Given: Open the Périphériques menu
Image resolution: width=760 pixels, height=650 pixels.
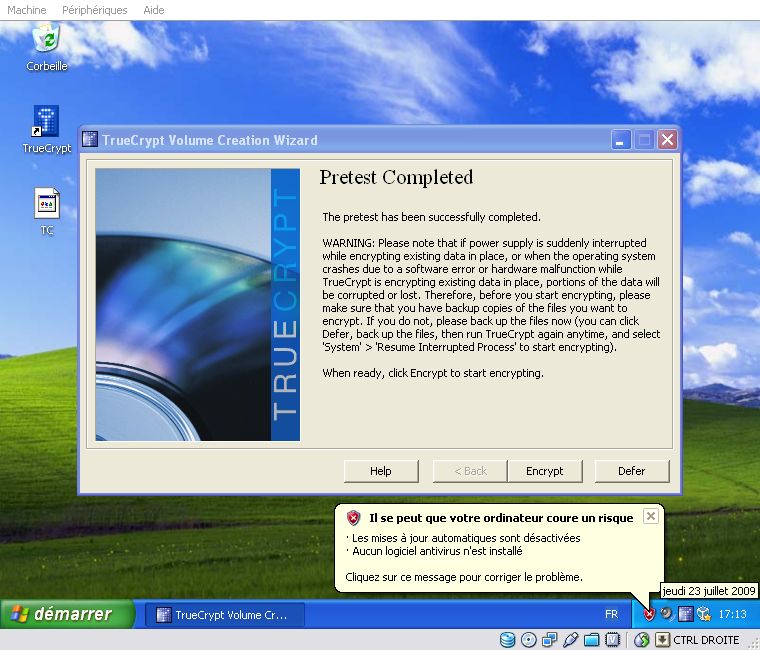Looking at the screenshot, I should click(95, 10).
